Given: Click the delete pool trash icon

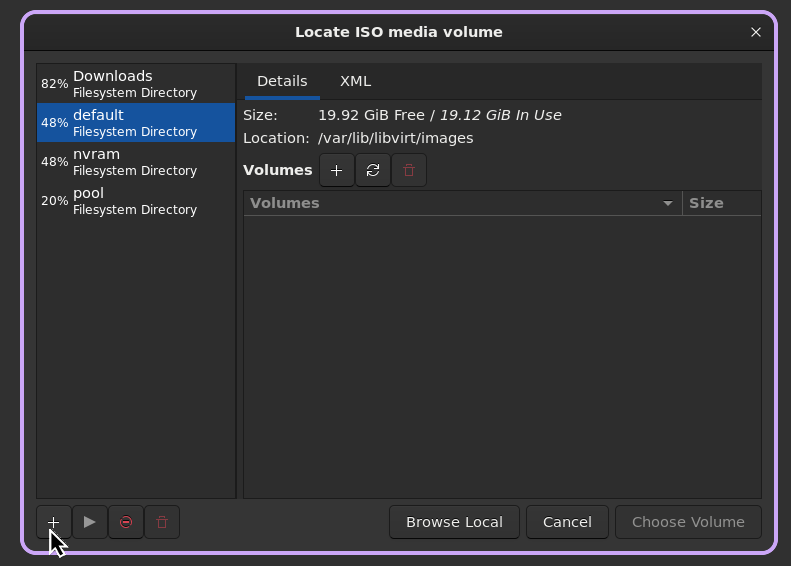Looking at the screenshot, I should coord(162,522).
